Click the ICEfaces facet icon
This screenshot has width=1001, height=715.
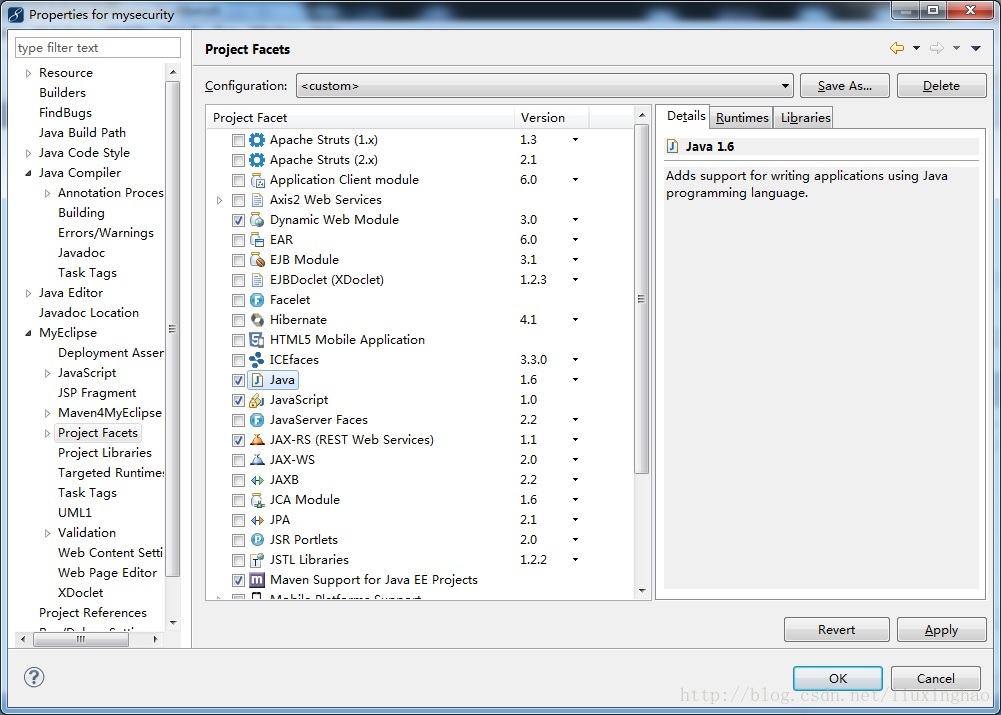[257, 360]
